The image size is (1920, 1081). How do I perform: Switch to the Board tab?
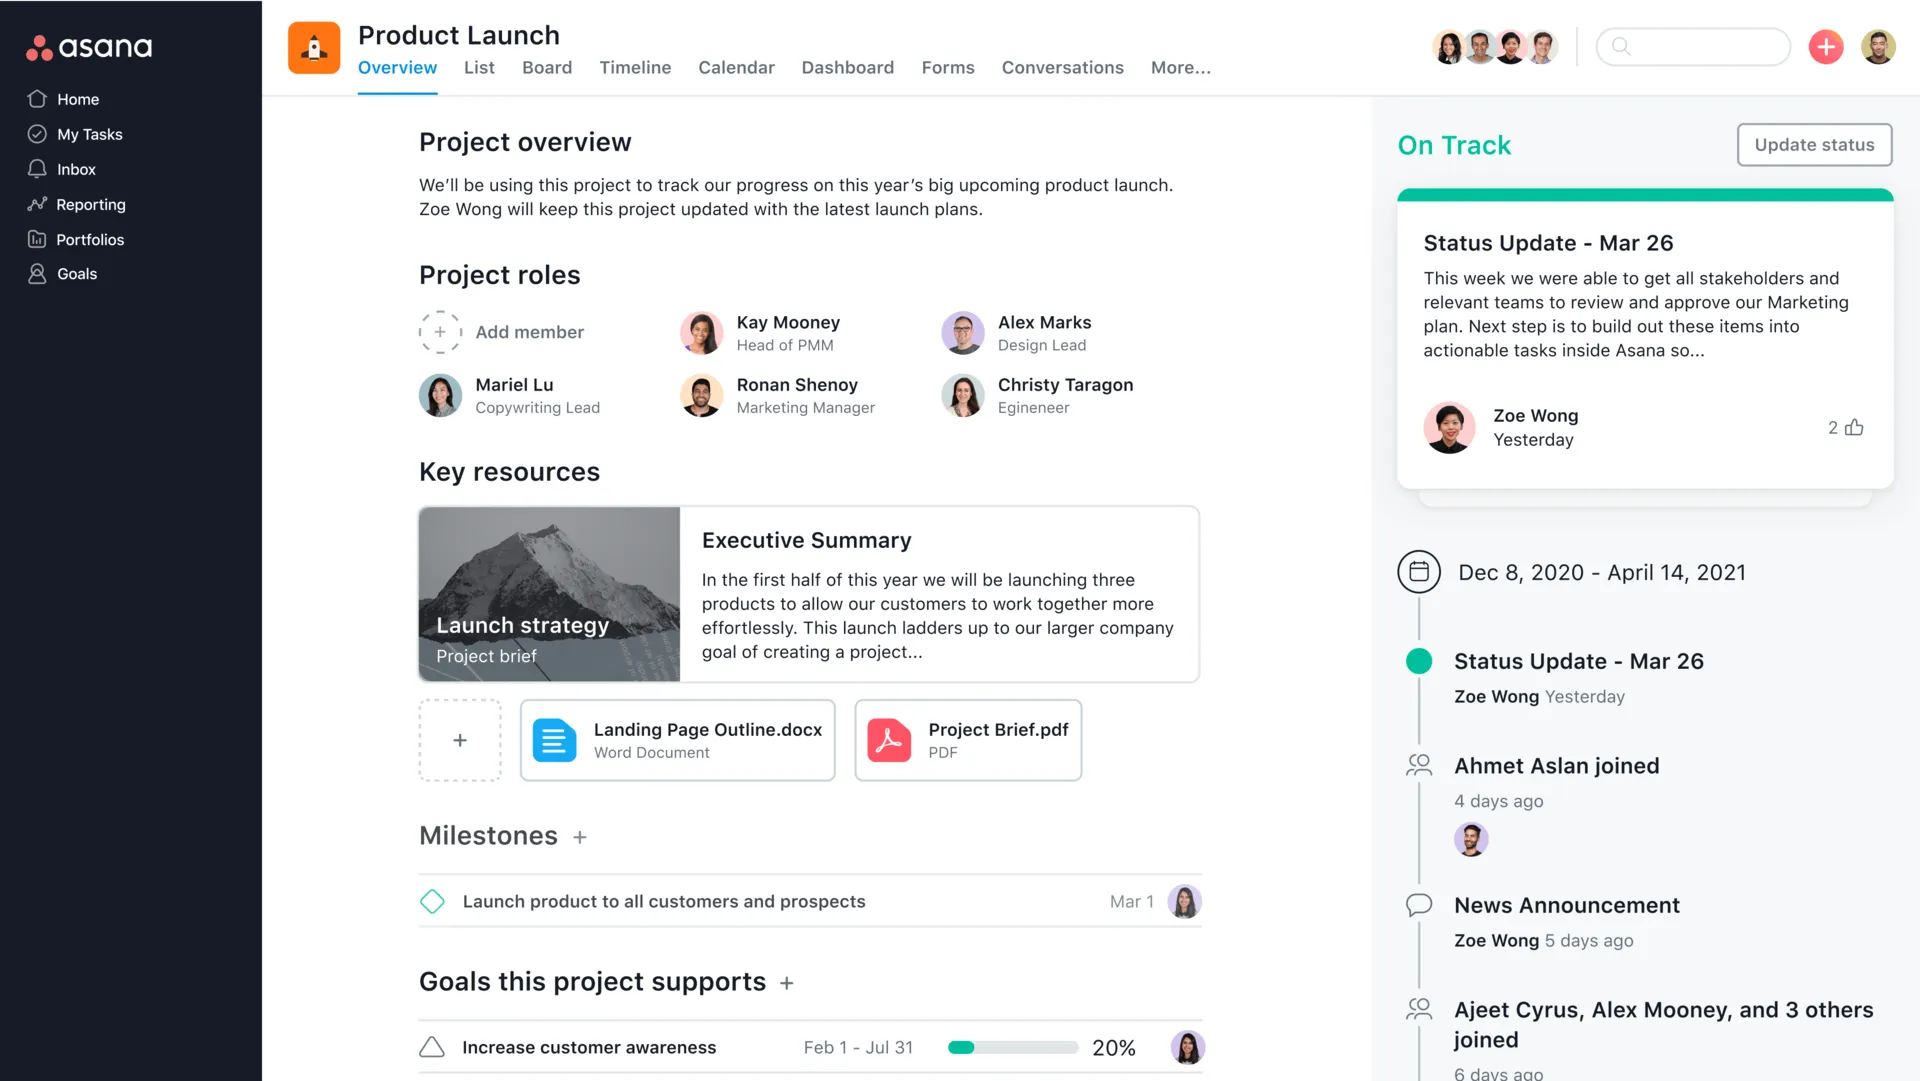pyautogui.click(x=546, y=69)
